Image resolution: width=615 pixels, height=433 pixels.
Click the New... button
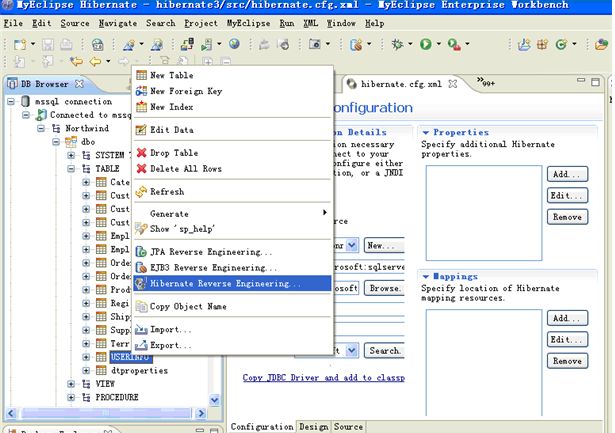(x=384, y=246)
